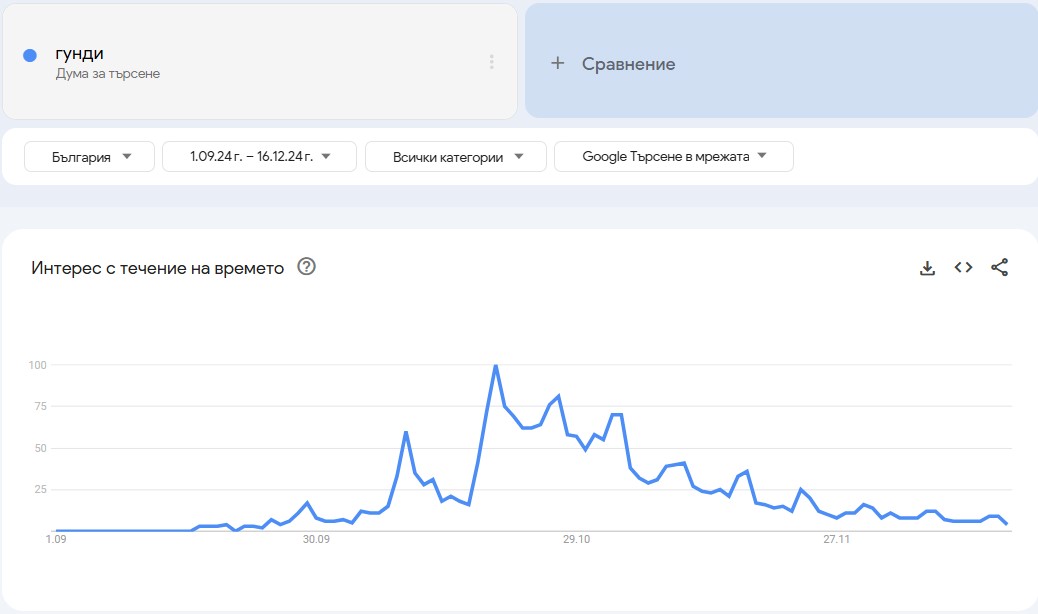Screen dimensions: 1038x614
Task: Share the interest over time chart
Action: (x=1000, y=267)
